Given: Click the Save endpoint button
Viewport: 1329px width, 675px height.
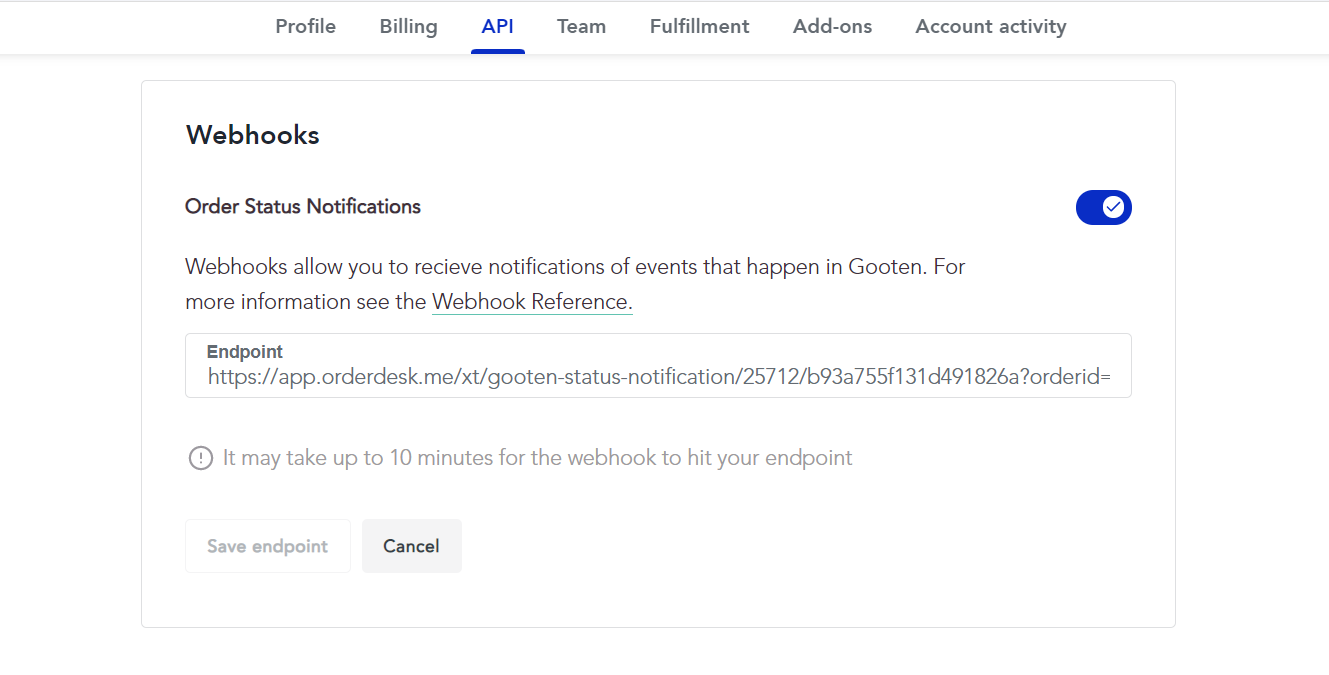Looking at the screenshot, I should (x=268, y=546).
